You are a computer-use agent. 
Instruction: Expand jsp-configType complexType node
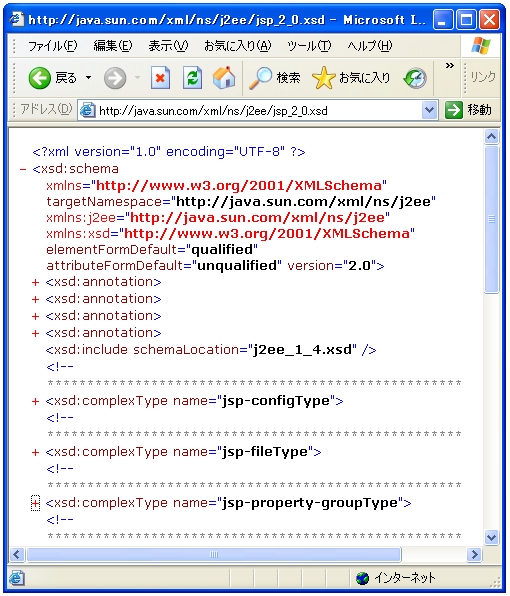click(x=35, y=401)
